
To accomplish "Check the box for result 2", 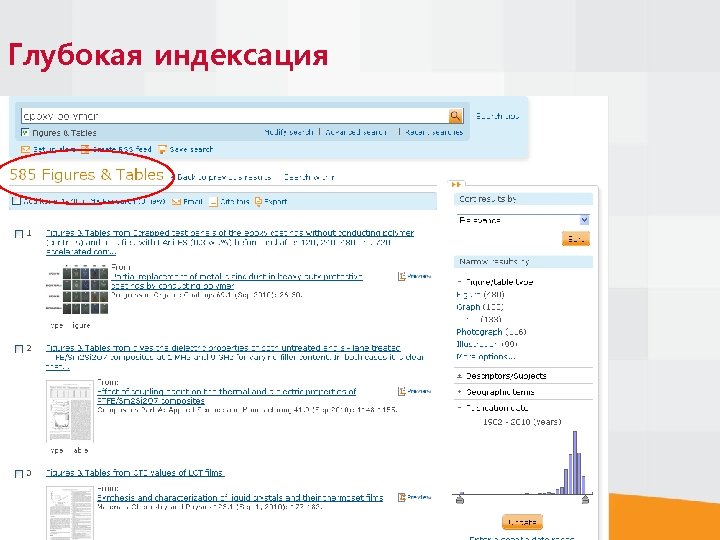I will (x=19, y=349).
